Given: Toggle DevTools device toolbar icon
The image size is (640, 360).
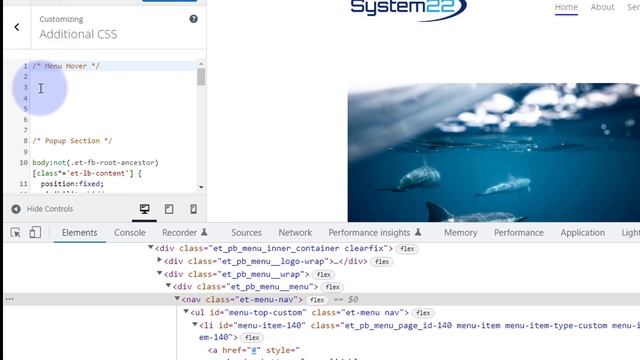Looking at the screenshot, I should [x=35, y=232].
